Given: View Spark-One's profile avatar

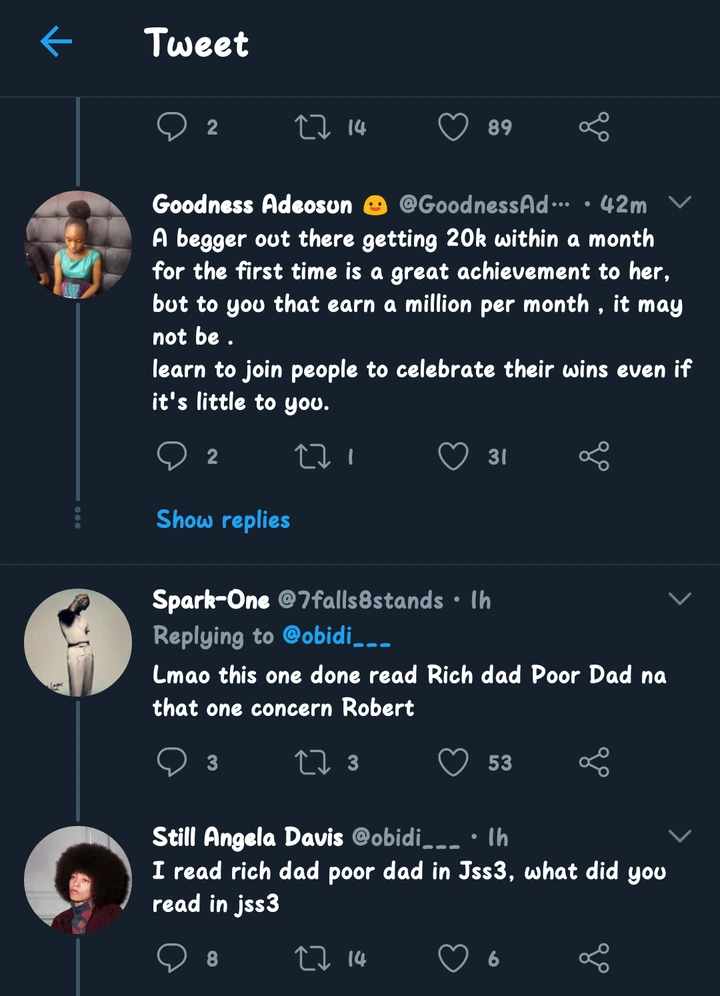Looking at the screenshot, I should pyautogui.click(x=78, y=640).
